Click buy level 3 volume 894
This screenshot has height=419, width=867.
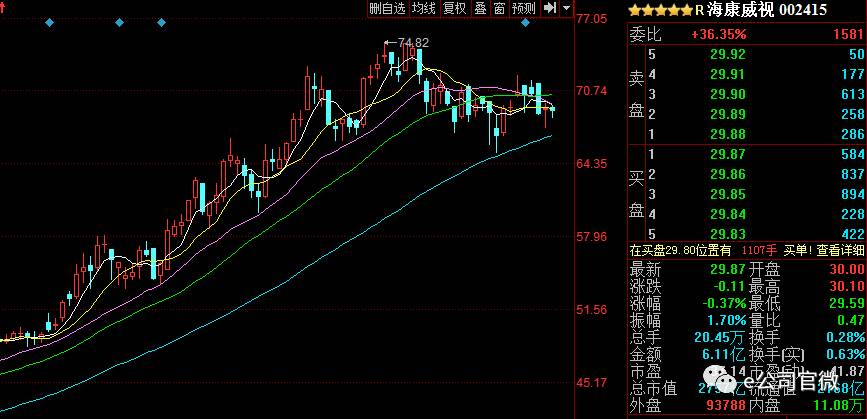tap(854, 194)
